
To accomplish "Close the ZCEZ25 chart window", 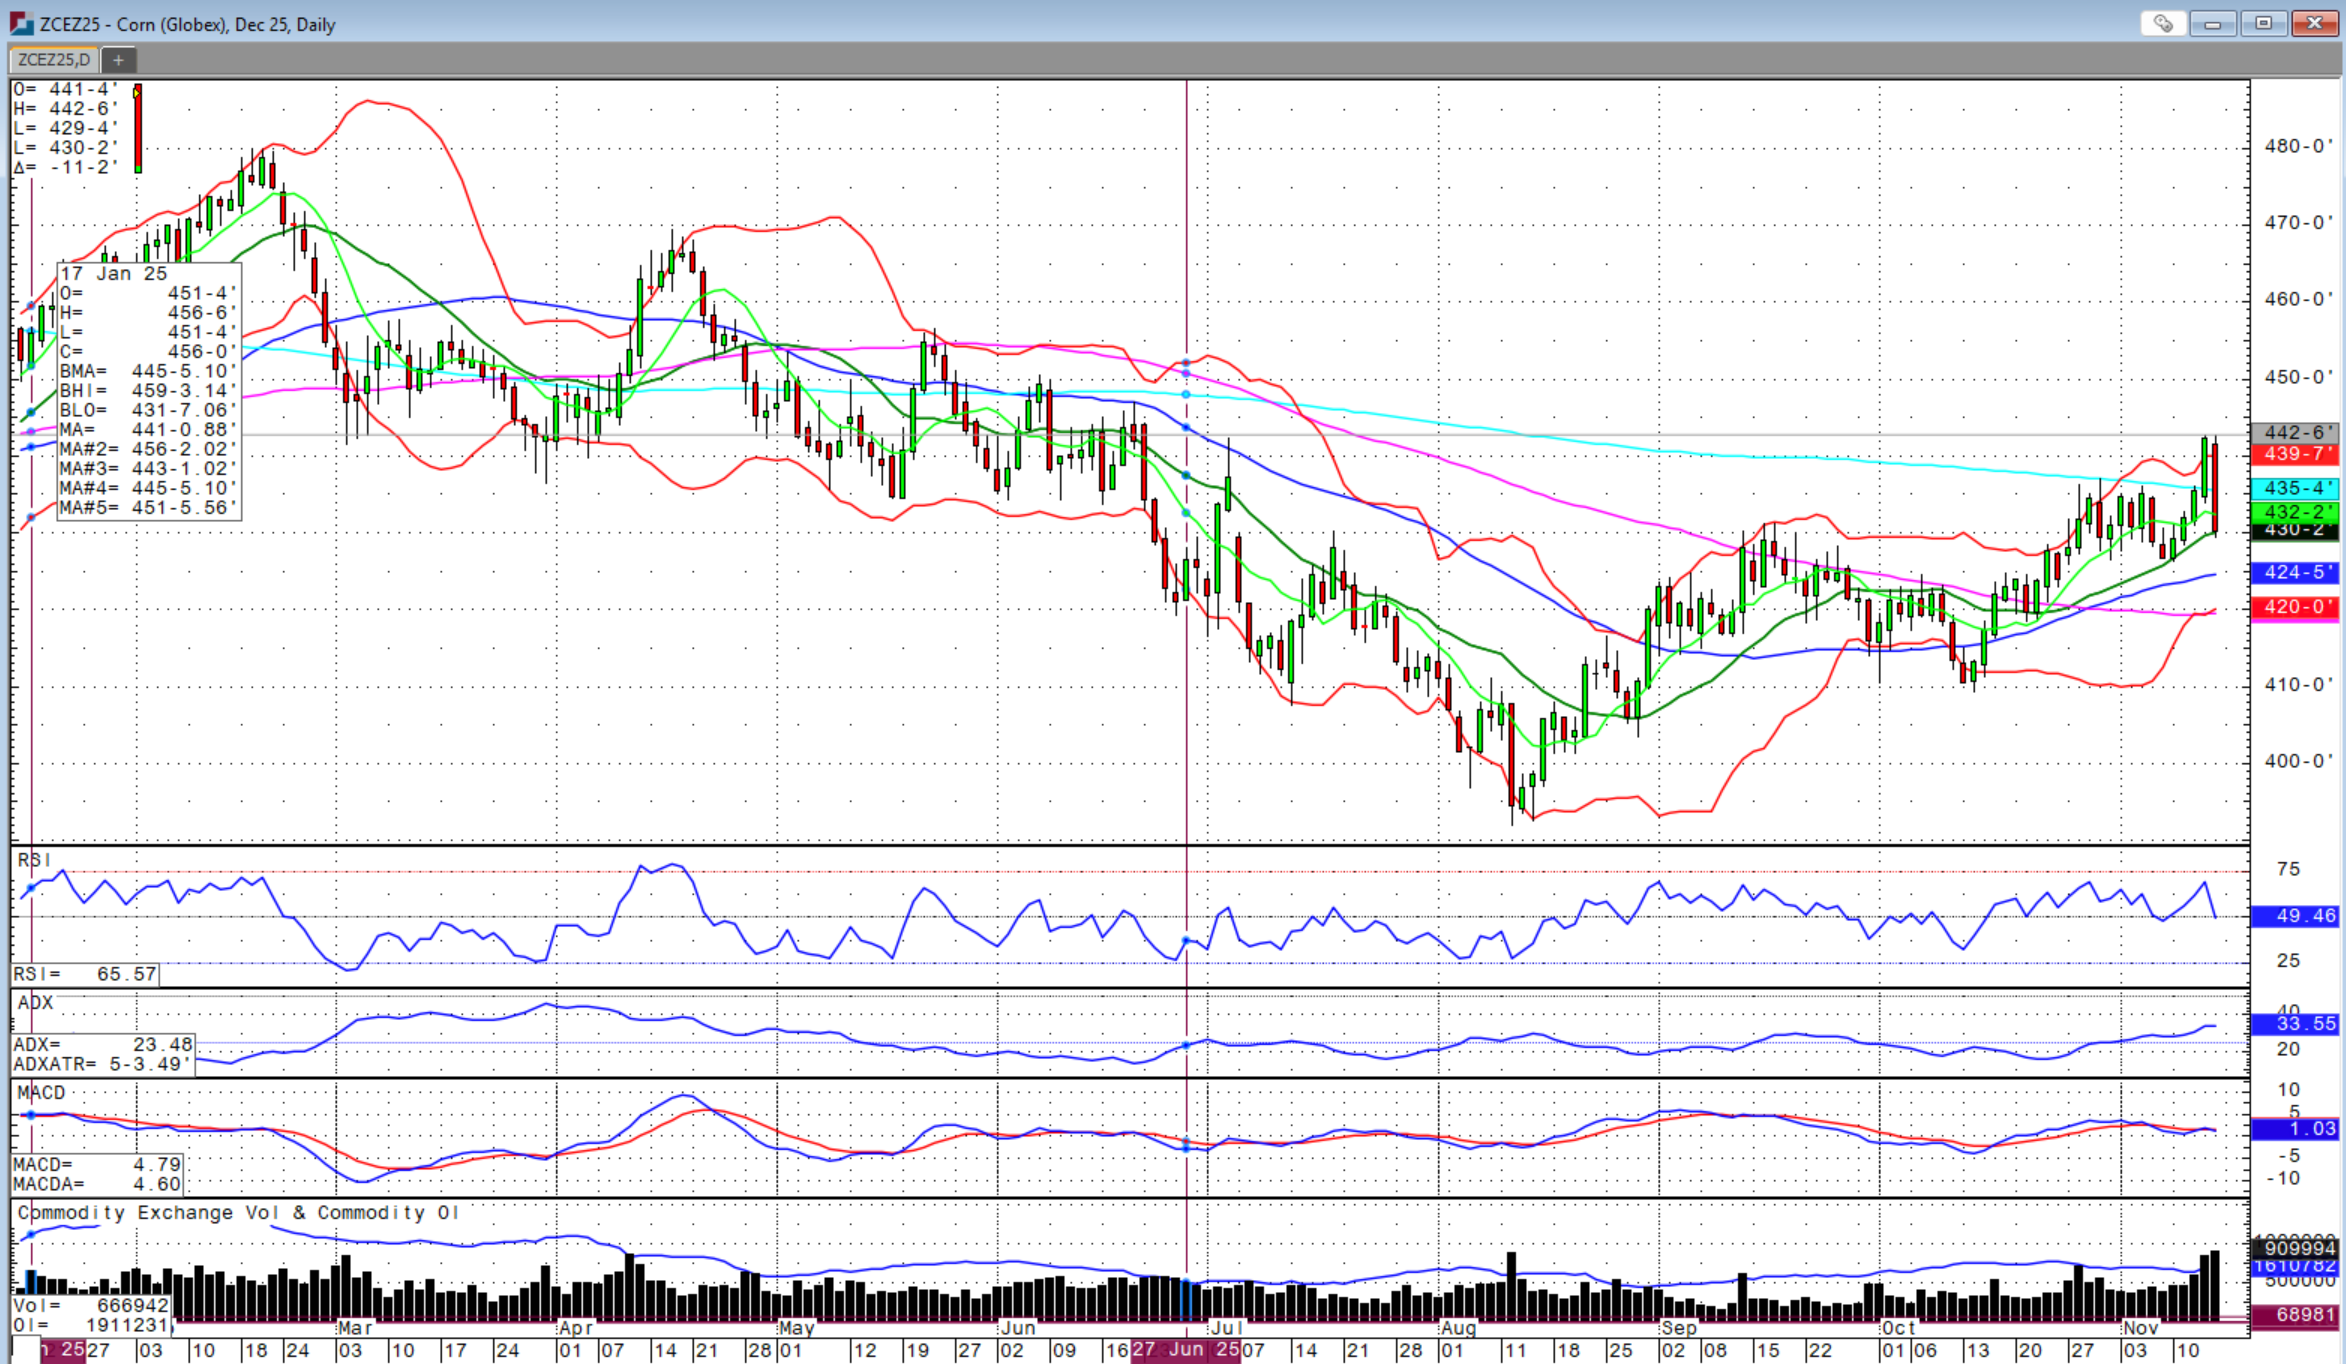I will [x=2314, y=23].
